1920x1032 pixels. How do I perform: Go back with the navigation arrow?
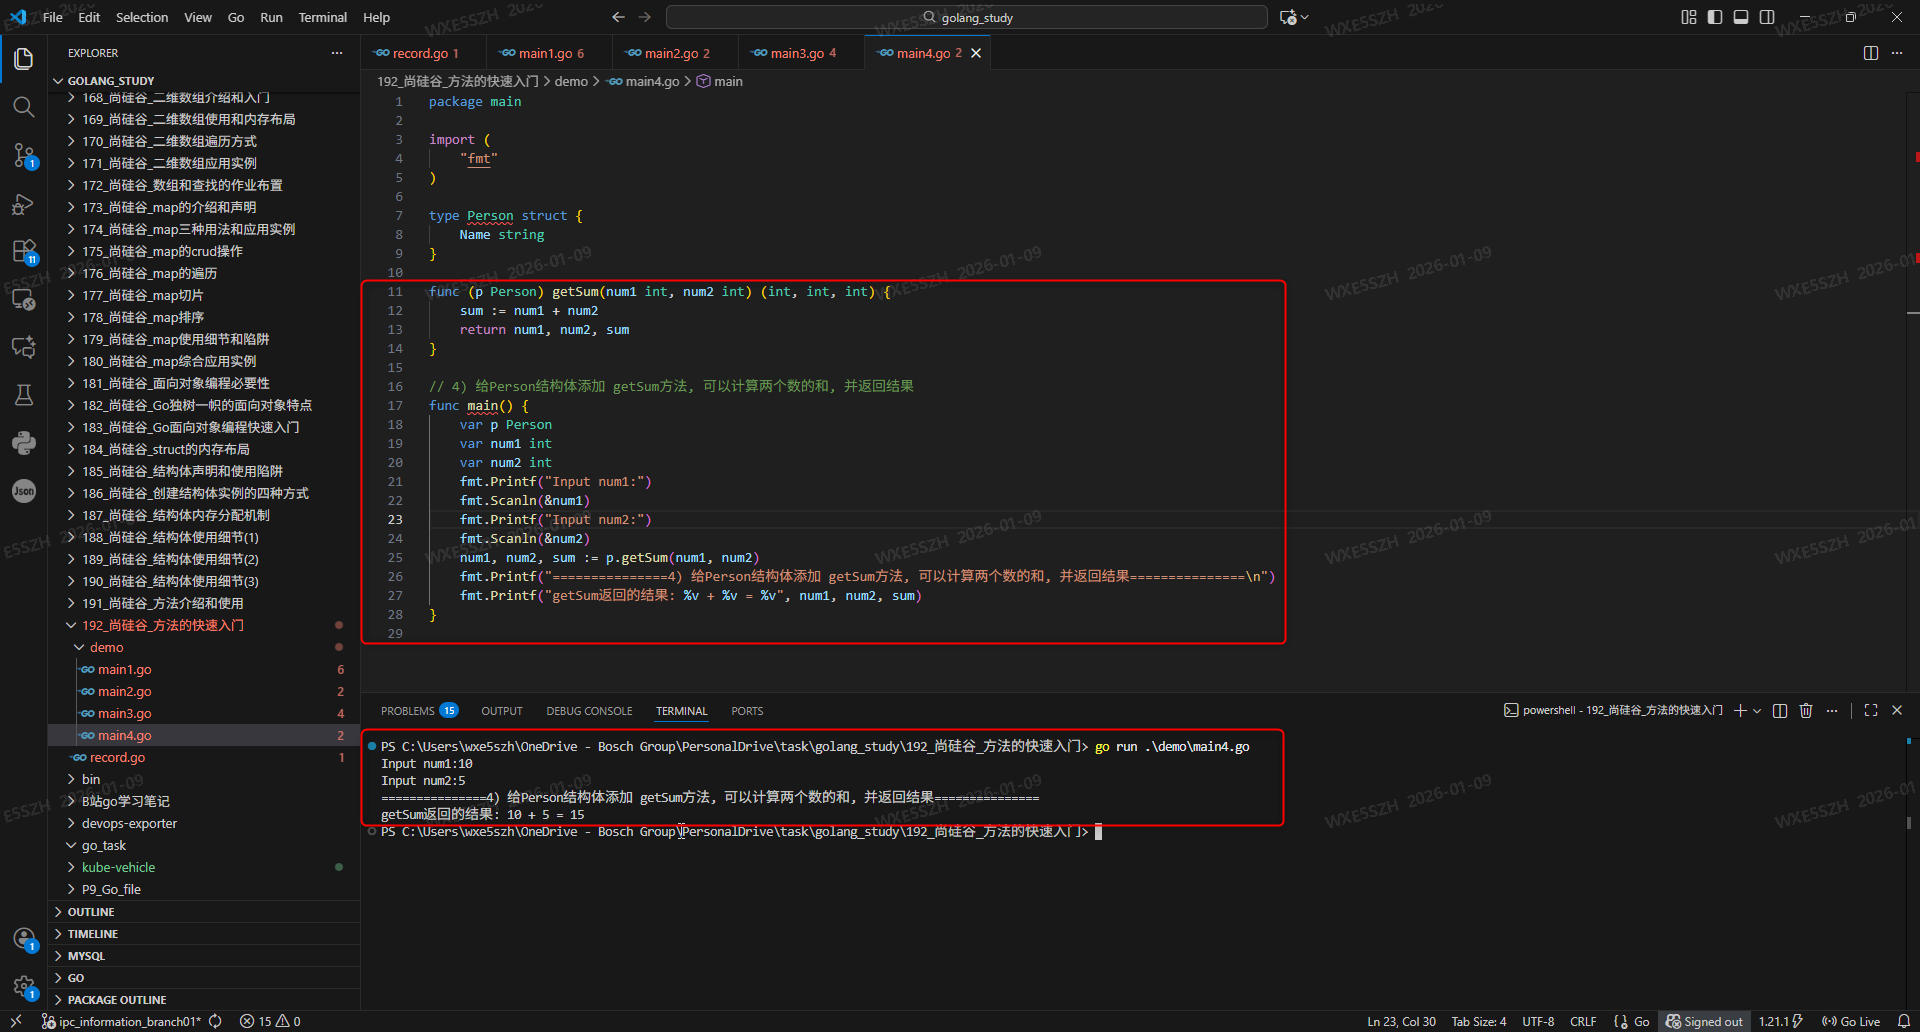coord(618,17)
